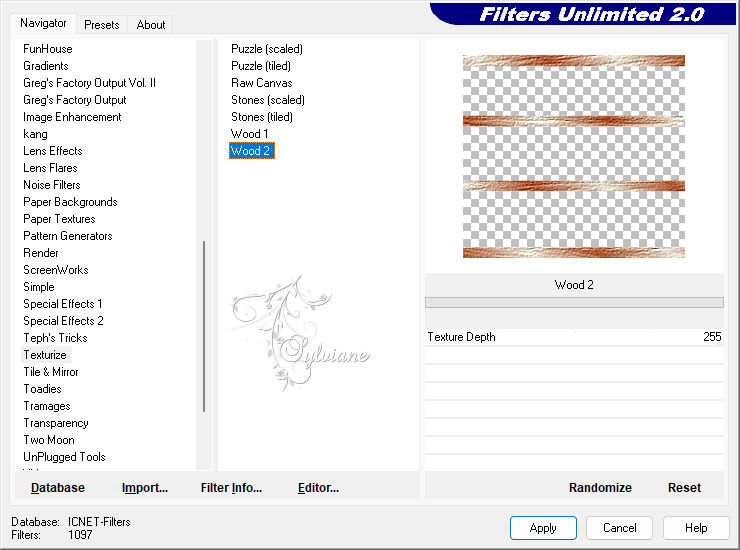Image resolution: width=740 pixels, height=550 pixels.
Task: Open Filter Info...
Action: [x=231, y=488]
